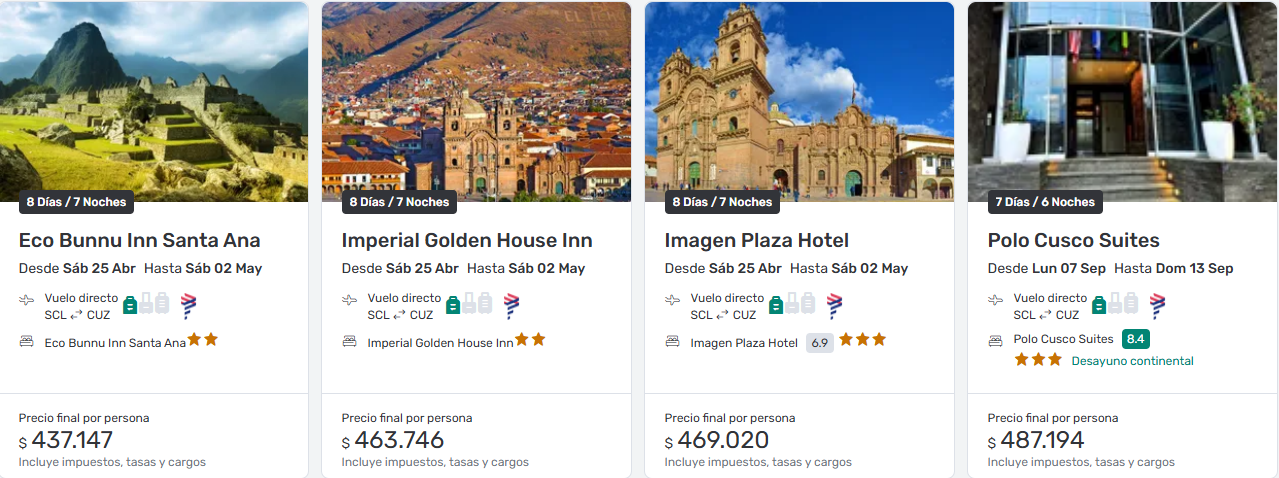Click the airline logo in Imagen Plaza card

coord(834,305)
